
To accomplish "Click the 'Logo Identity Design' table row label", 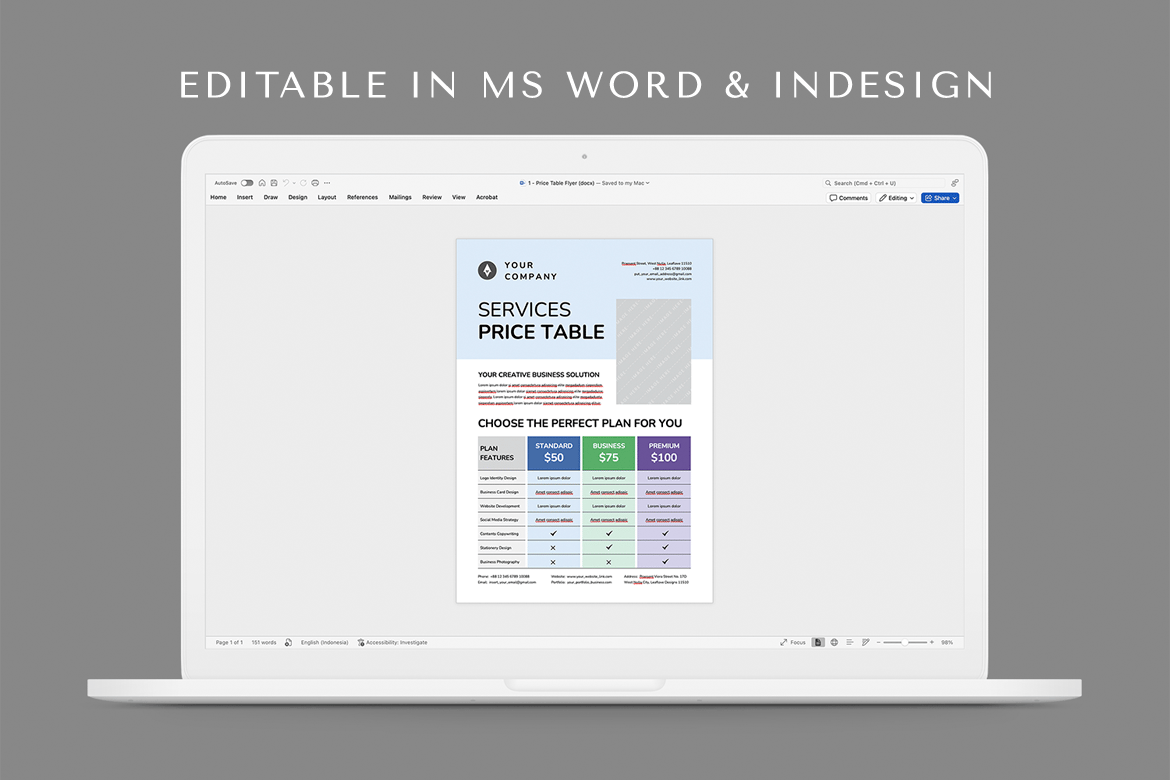I will 498,478.
